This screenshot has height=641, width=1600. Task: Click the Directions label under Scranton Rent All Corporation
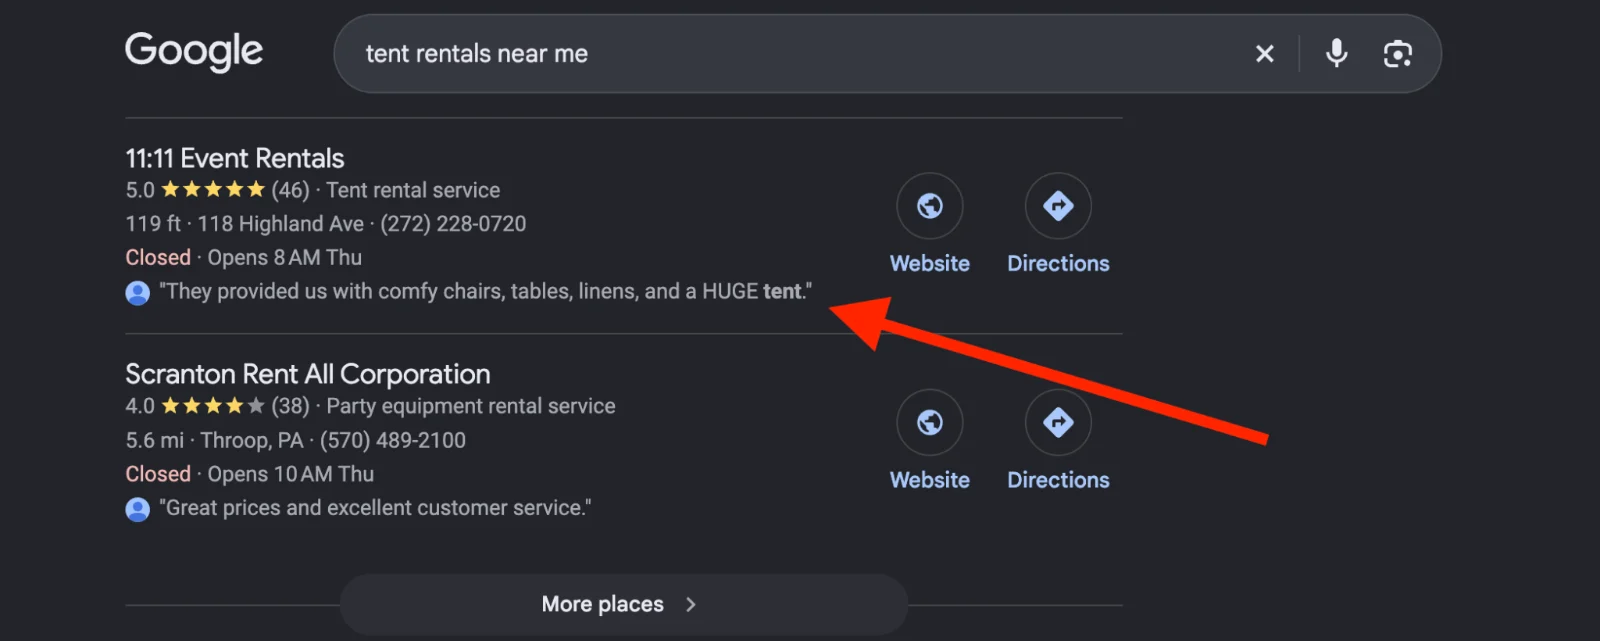tap(1058, 480)
